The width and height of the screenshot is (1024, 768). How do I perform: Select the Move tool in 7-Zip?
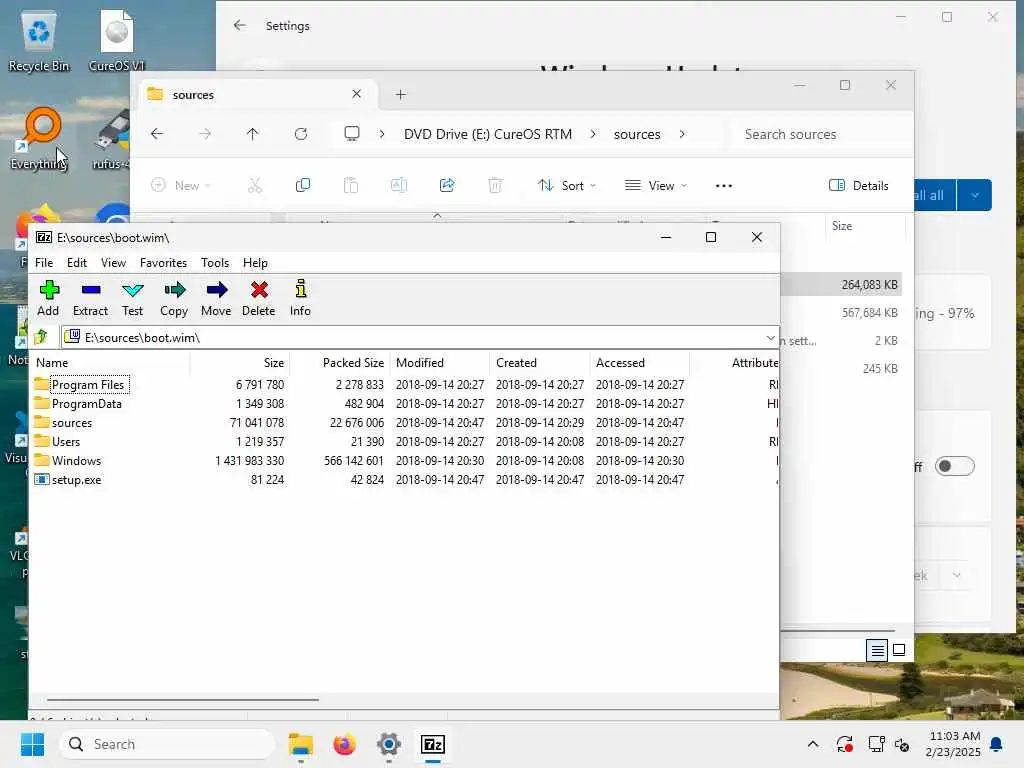click(216, 298)
